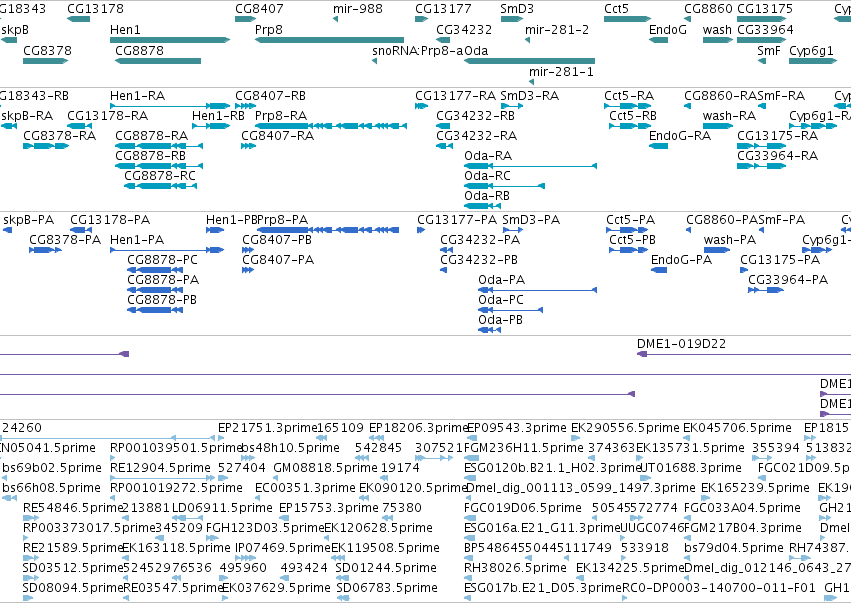Click the Oda-RC transcript
Screen dimensions: 851x603
[504, 186]
